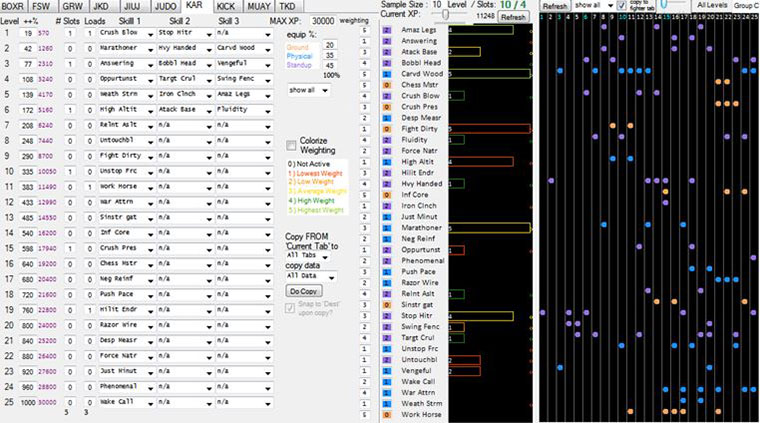Click the purple square icon beside Fluidity
The height and width of the screenshot is (423, 760).
(x=387, y=140)
